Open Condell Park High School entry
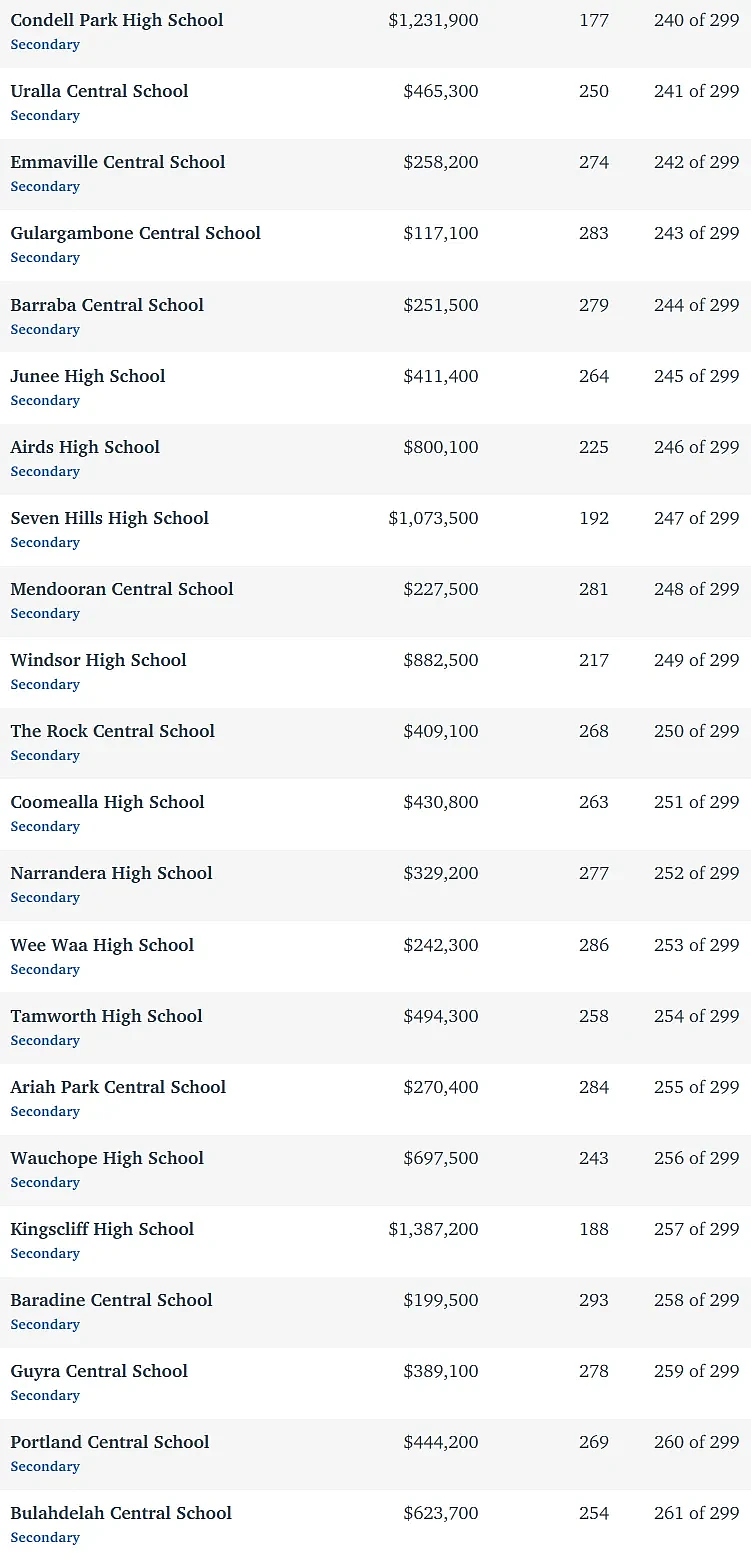Viewport: 751px width, 1561px height. pos(117,20)
